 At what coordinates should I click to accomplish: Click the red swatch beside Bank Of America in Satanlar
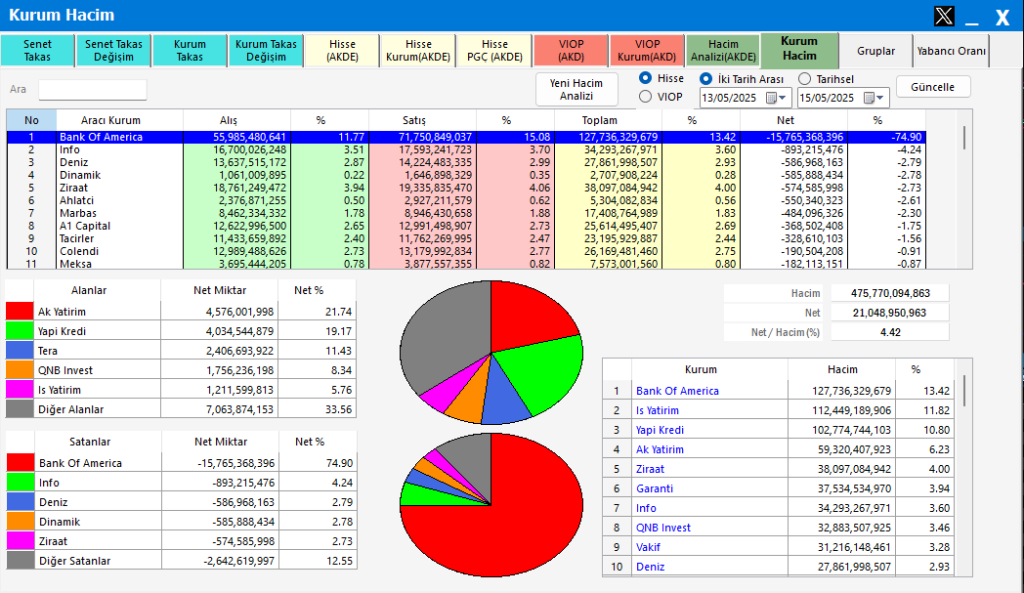click(20, 463)
